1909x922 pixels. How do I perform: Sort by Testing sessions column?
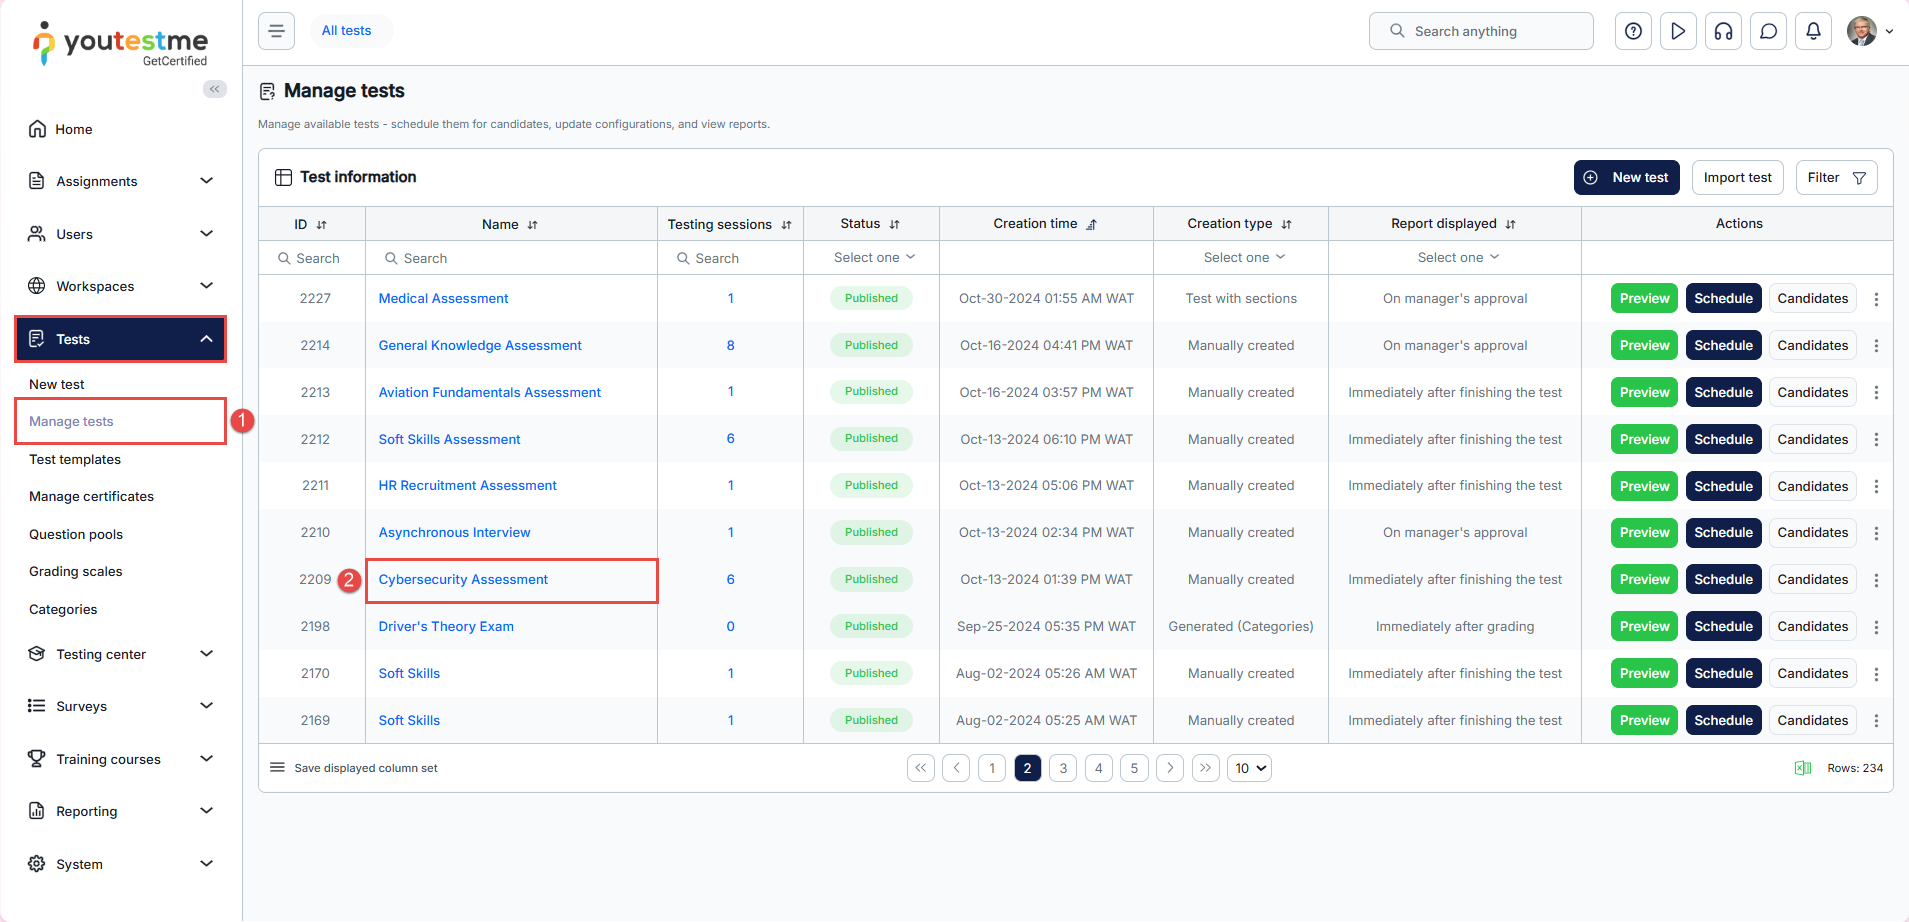tap(786, 225)
